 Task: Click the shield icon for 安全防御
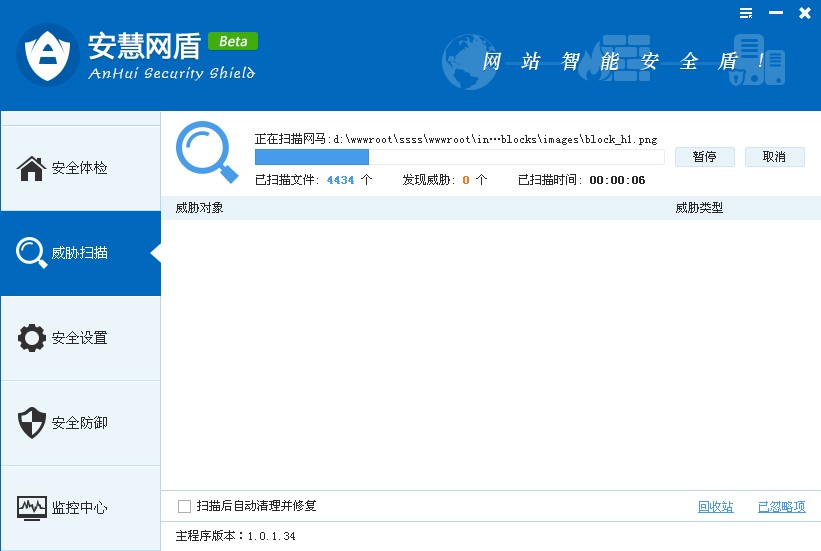(31, 423)
